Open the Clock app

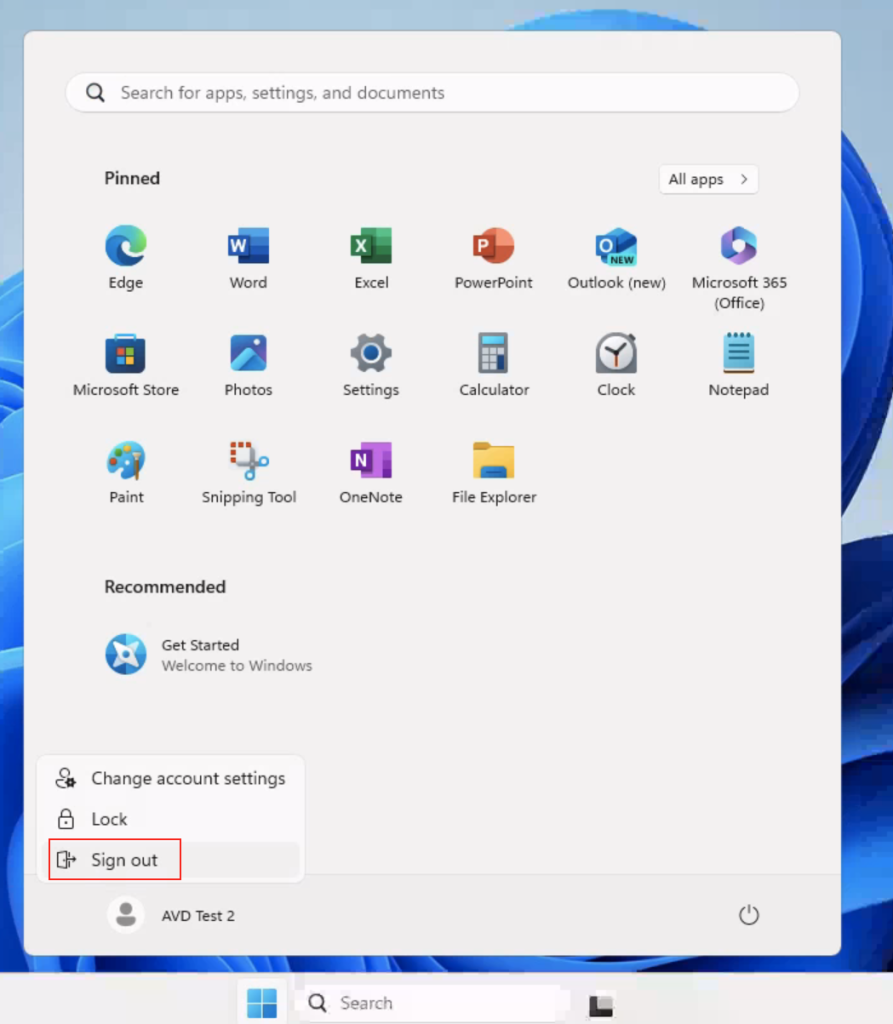coord(616,365)
